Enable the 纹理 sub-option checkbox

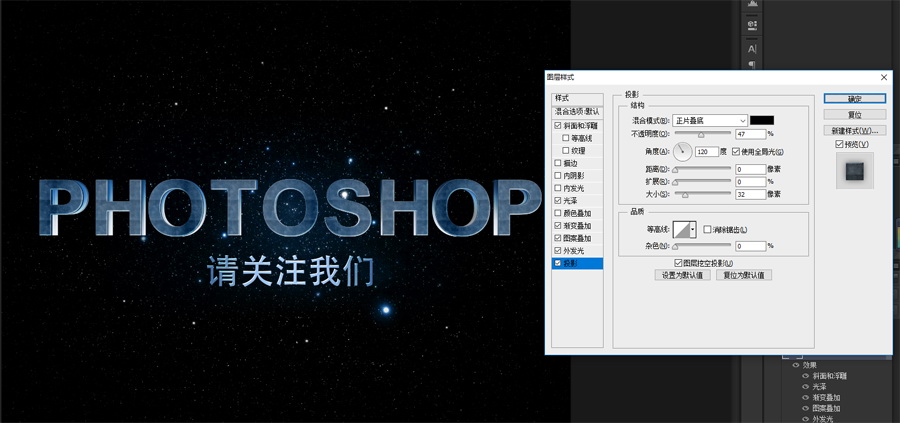point(566,150)
